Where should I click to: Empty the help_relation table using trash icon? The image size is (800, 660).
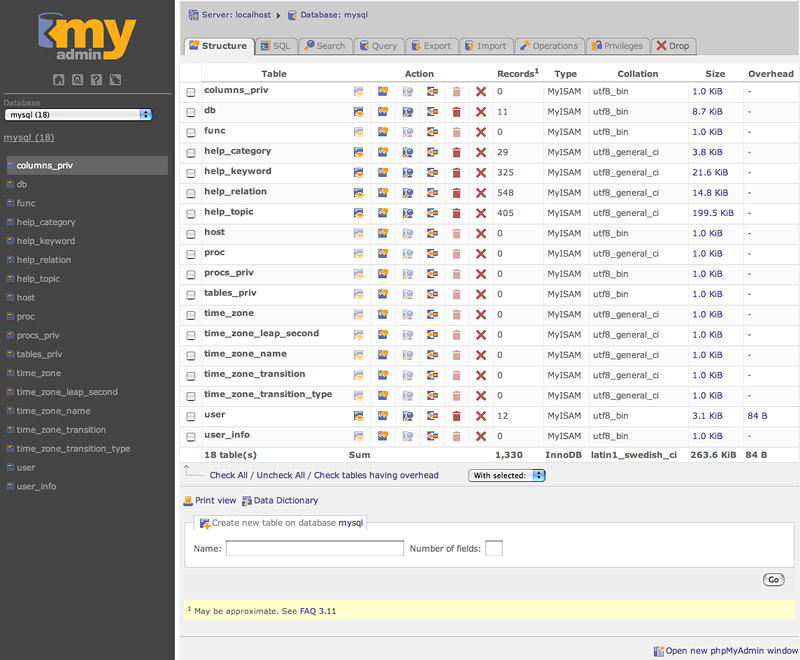(457, 193)
